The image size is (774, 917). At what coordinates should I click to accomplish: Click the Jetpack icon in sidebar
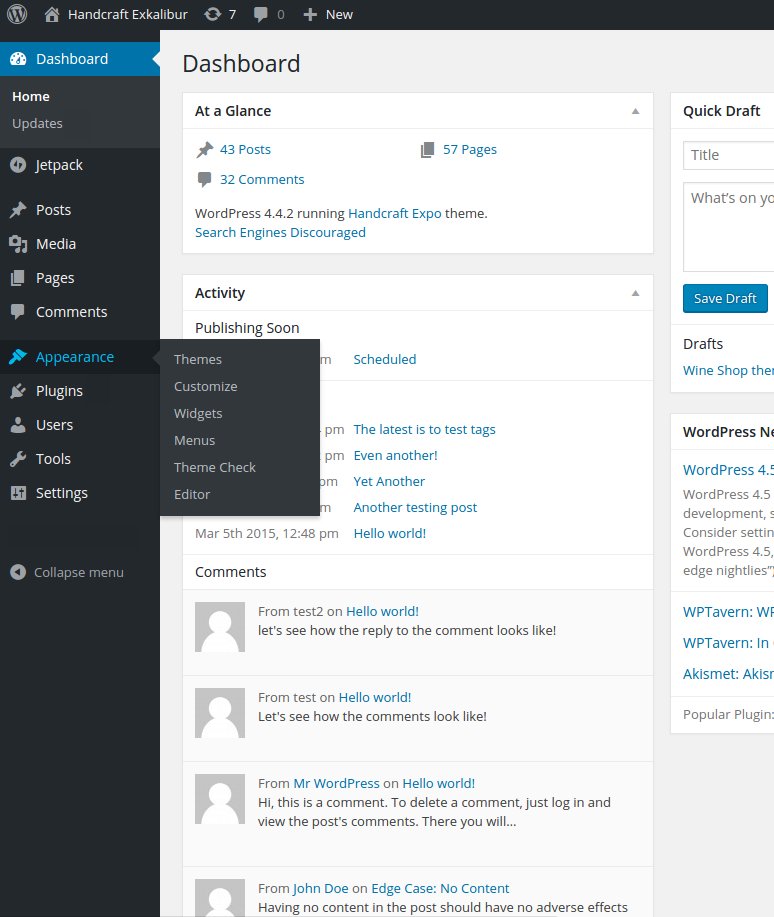tap(18, 165)
